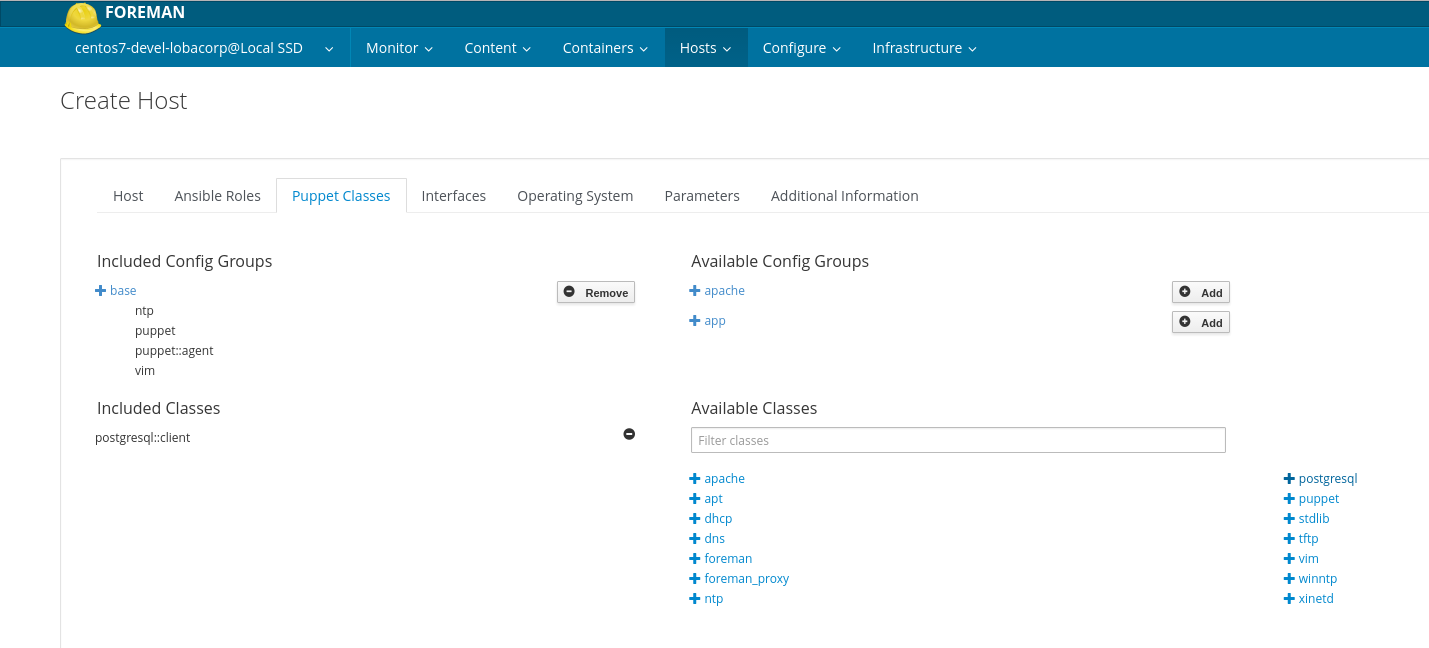Click plus icon next to apt class

695,499
